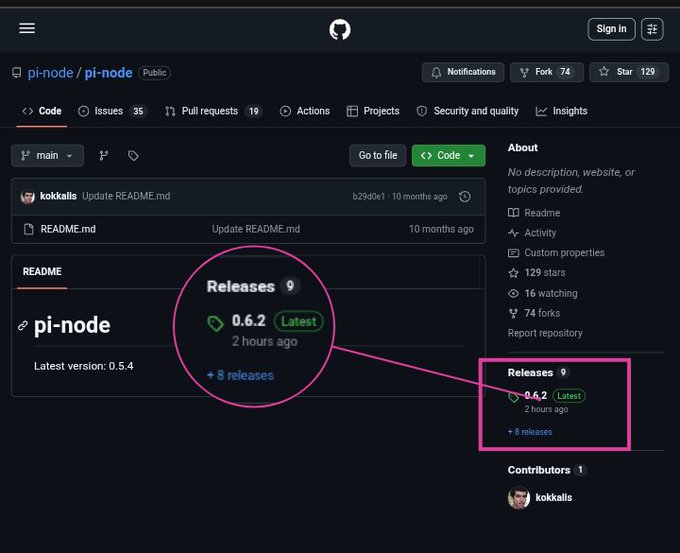Open the Projects tab
Screen dimensions: 680x553
point(373,111)
